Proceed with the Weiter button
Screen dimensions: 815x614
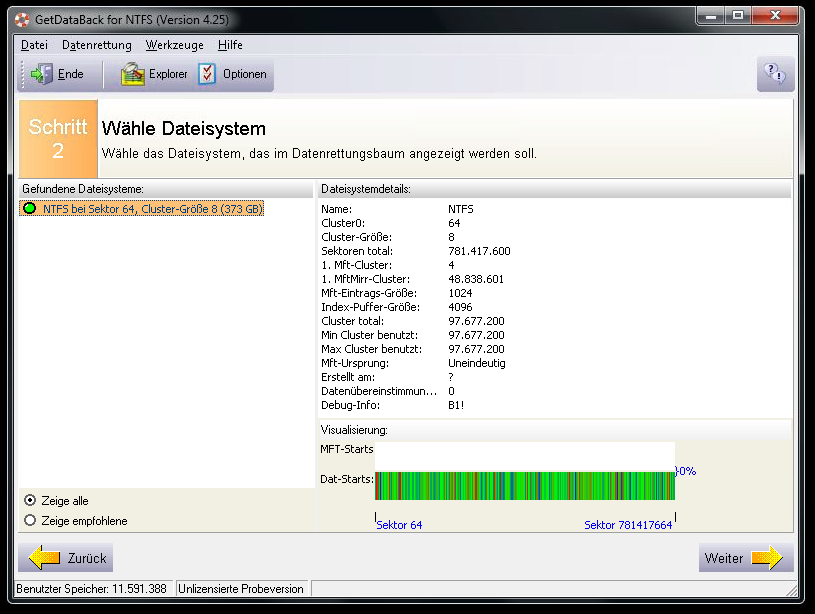(x=746, y=558)
